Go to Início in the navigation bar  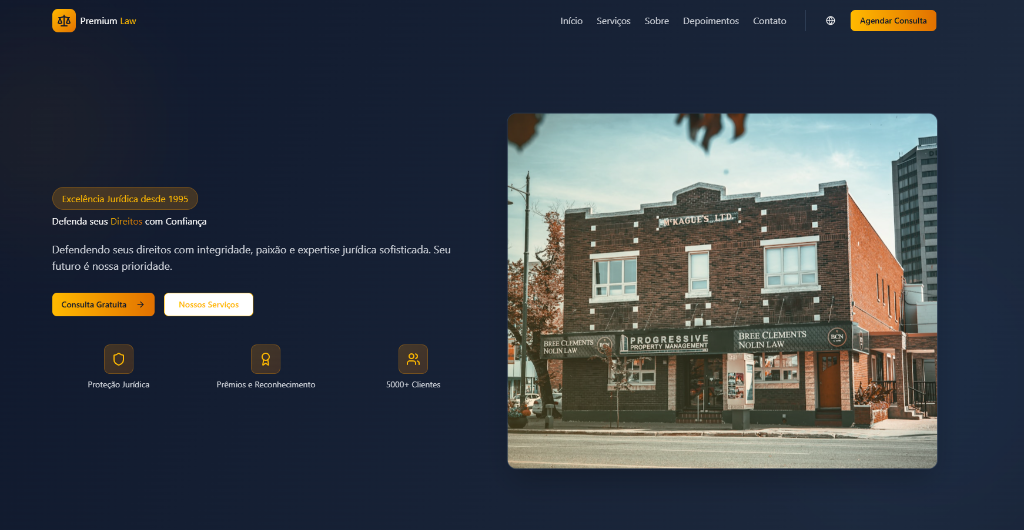pyautogui.click(x=571, y=21)
